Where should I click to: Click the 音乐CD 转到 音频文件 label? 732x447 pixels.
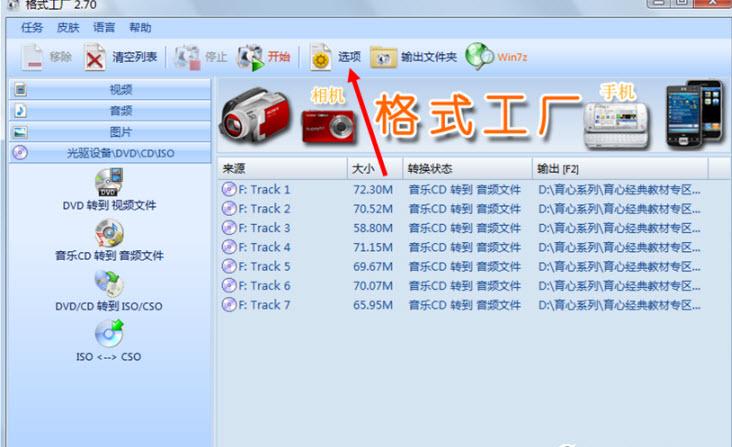pyautogui.click(x=109, y=256)
